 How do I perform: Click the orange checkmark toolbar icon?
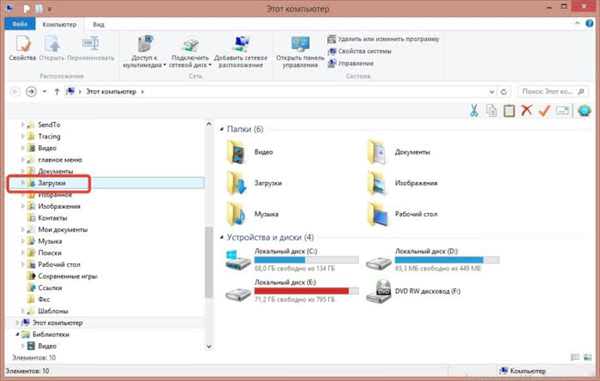coord(544,111)
